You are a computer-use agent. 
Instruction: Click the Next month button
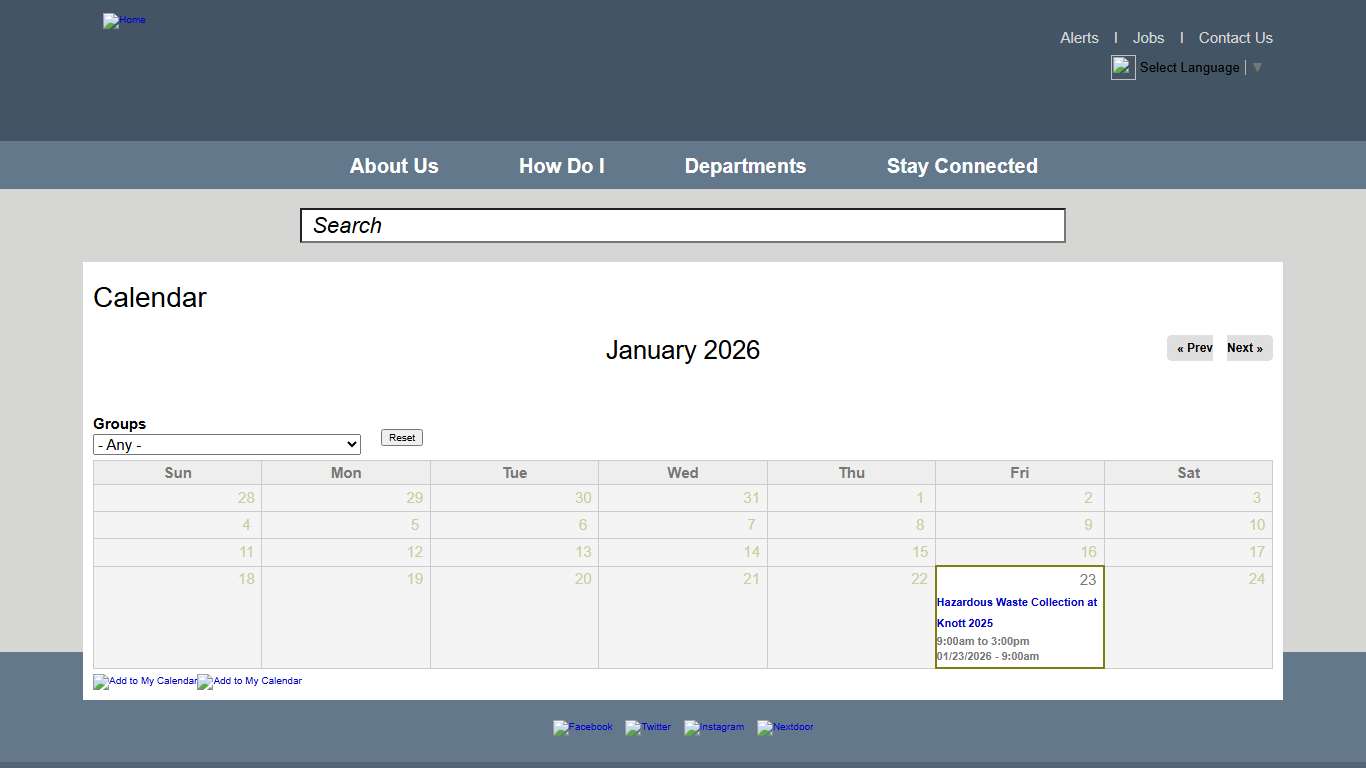tap(1247, 348)
